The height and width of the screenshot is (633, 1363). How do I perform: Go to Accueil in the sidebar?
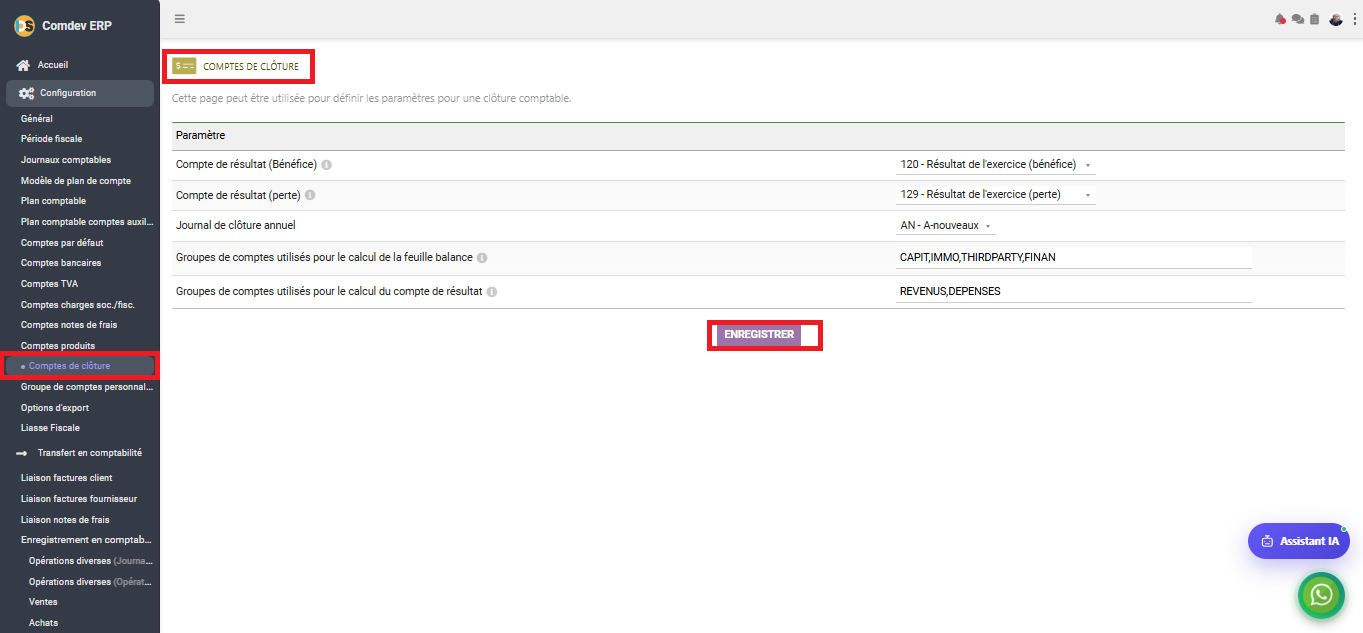pos(53,65)
